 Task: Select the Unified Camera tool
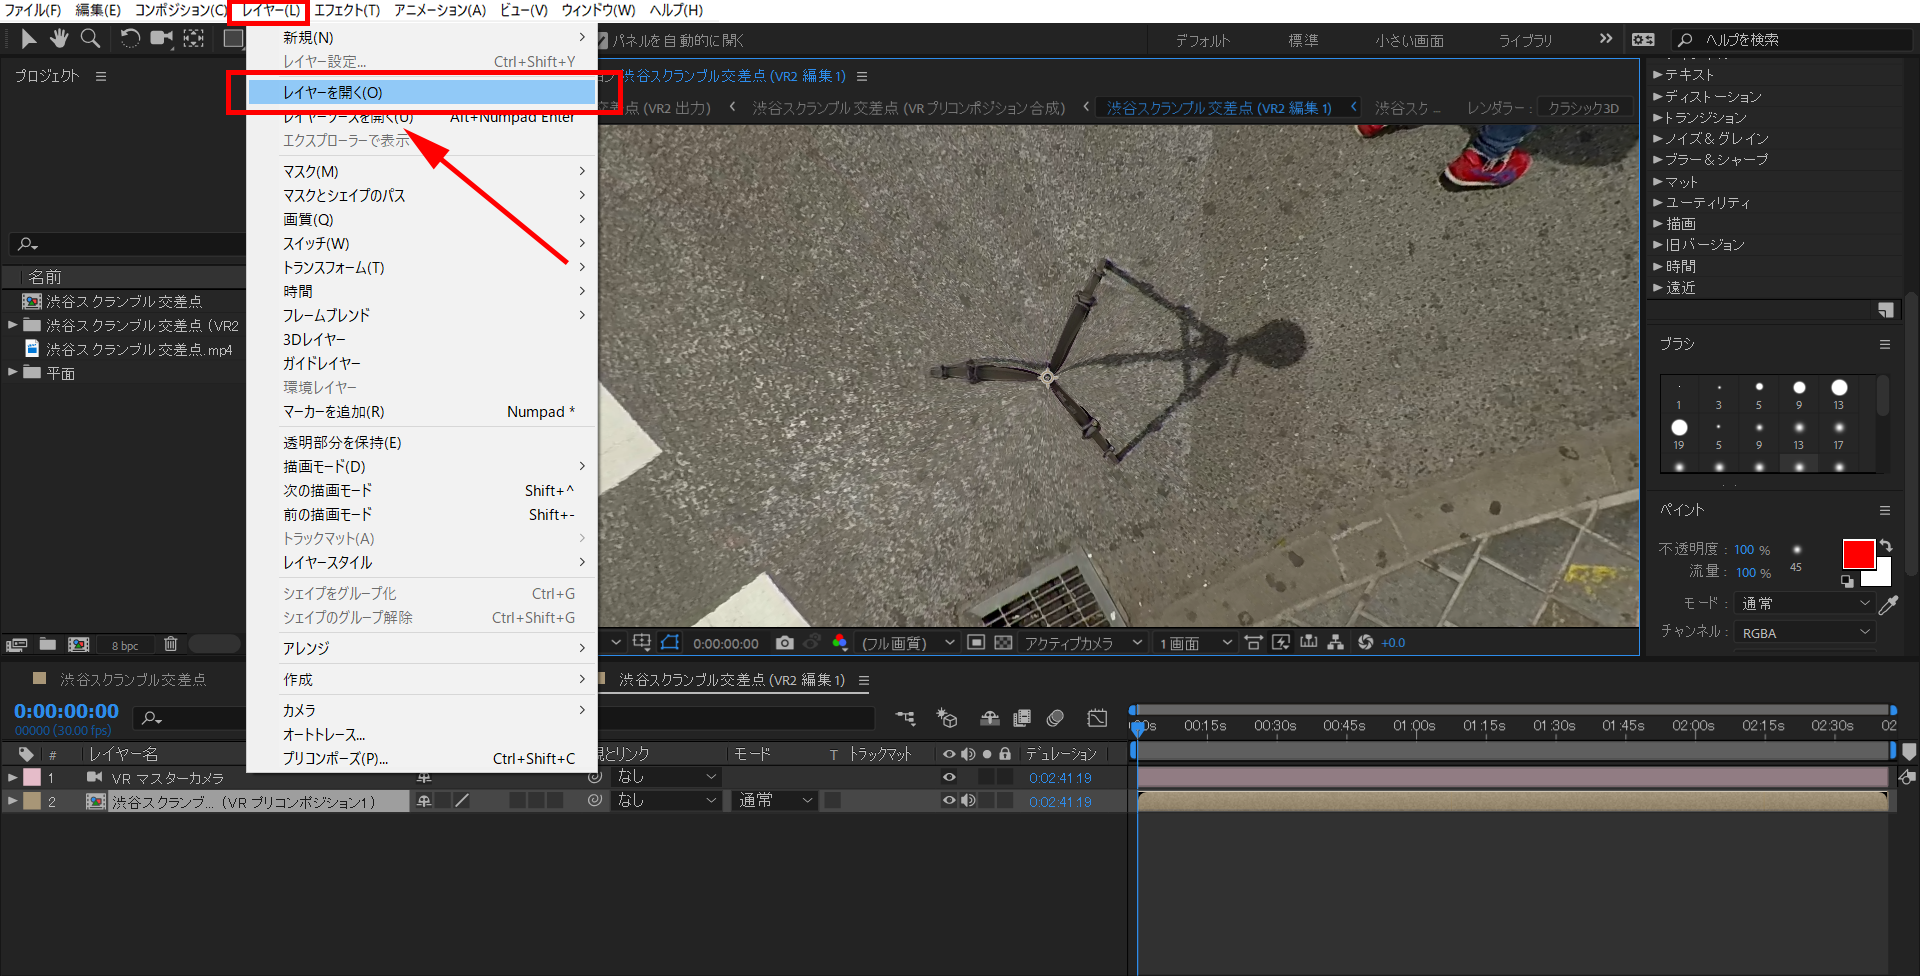[161, 39]
